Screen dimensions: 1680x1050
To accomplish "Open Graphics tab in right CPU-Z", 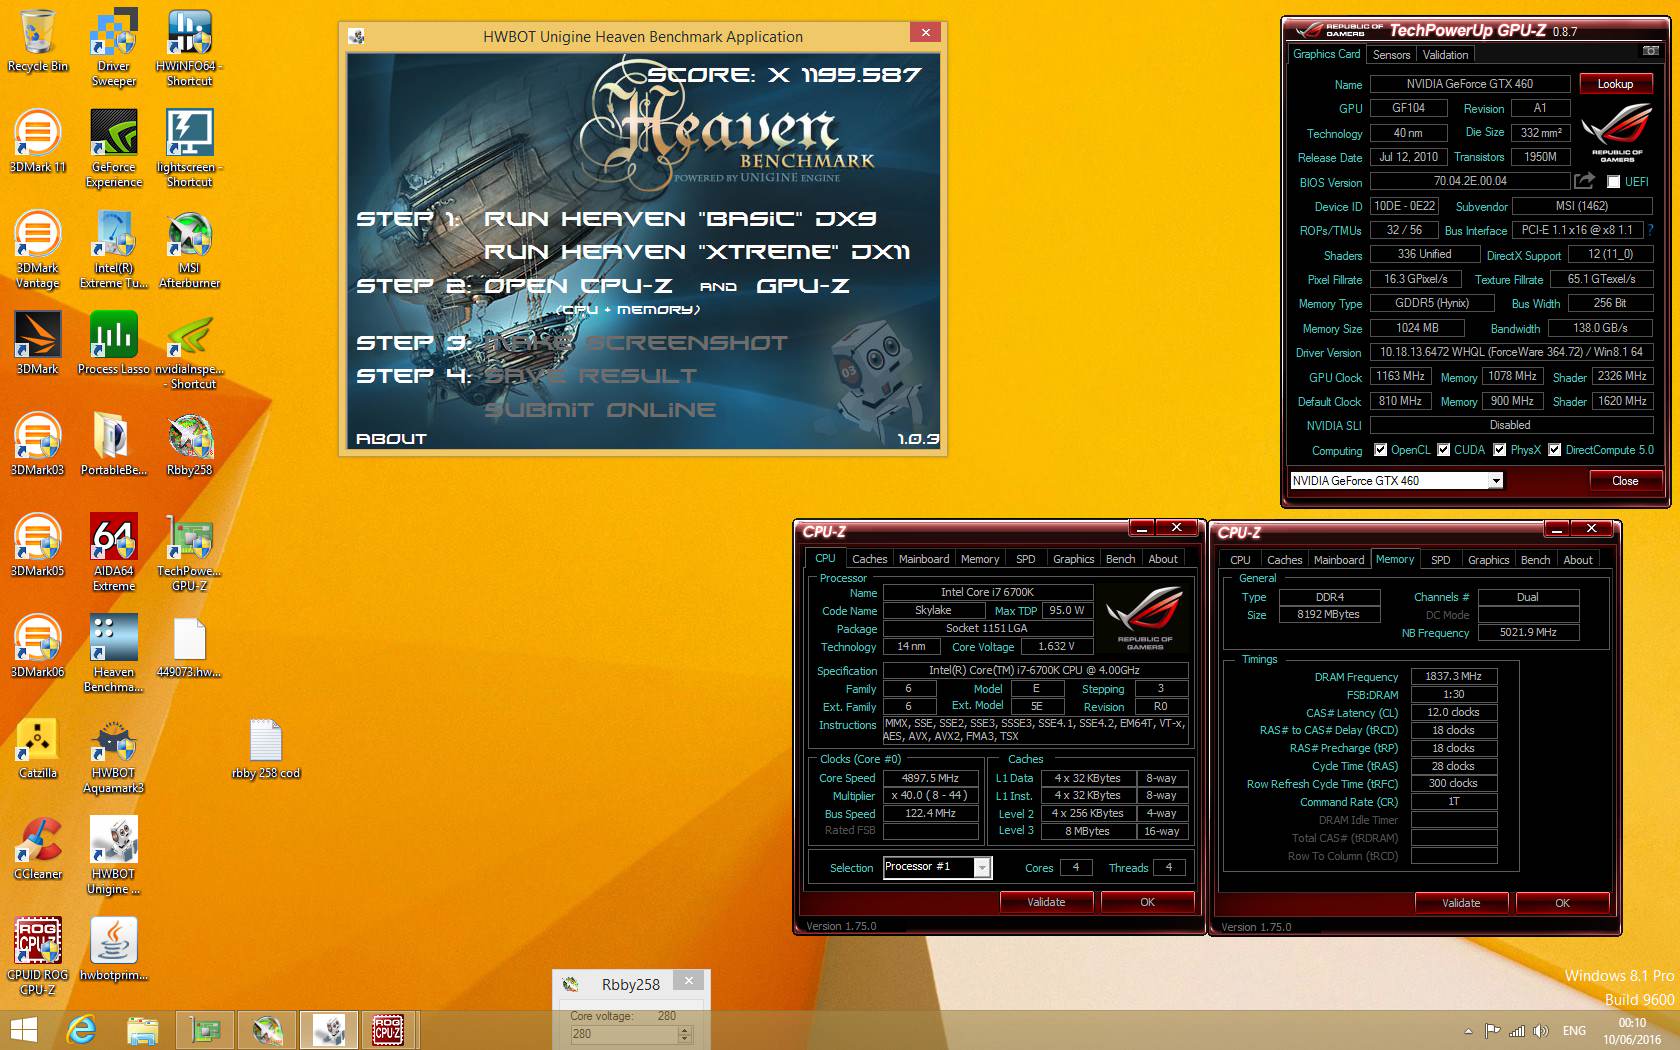I will pos(1488,560).
